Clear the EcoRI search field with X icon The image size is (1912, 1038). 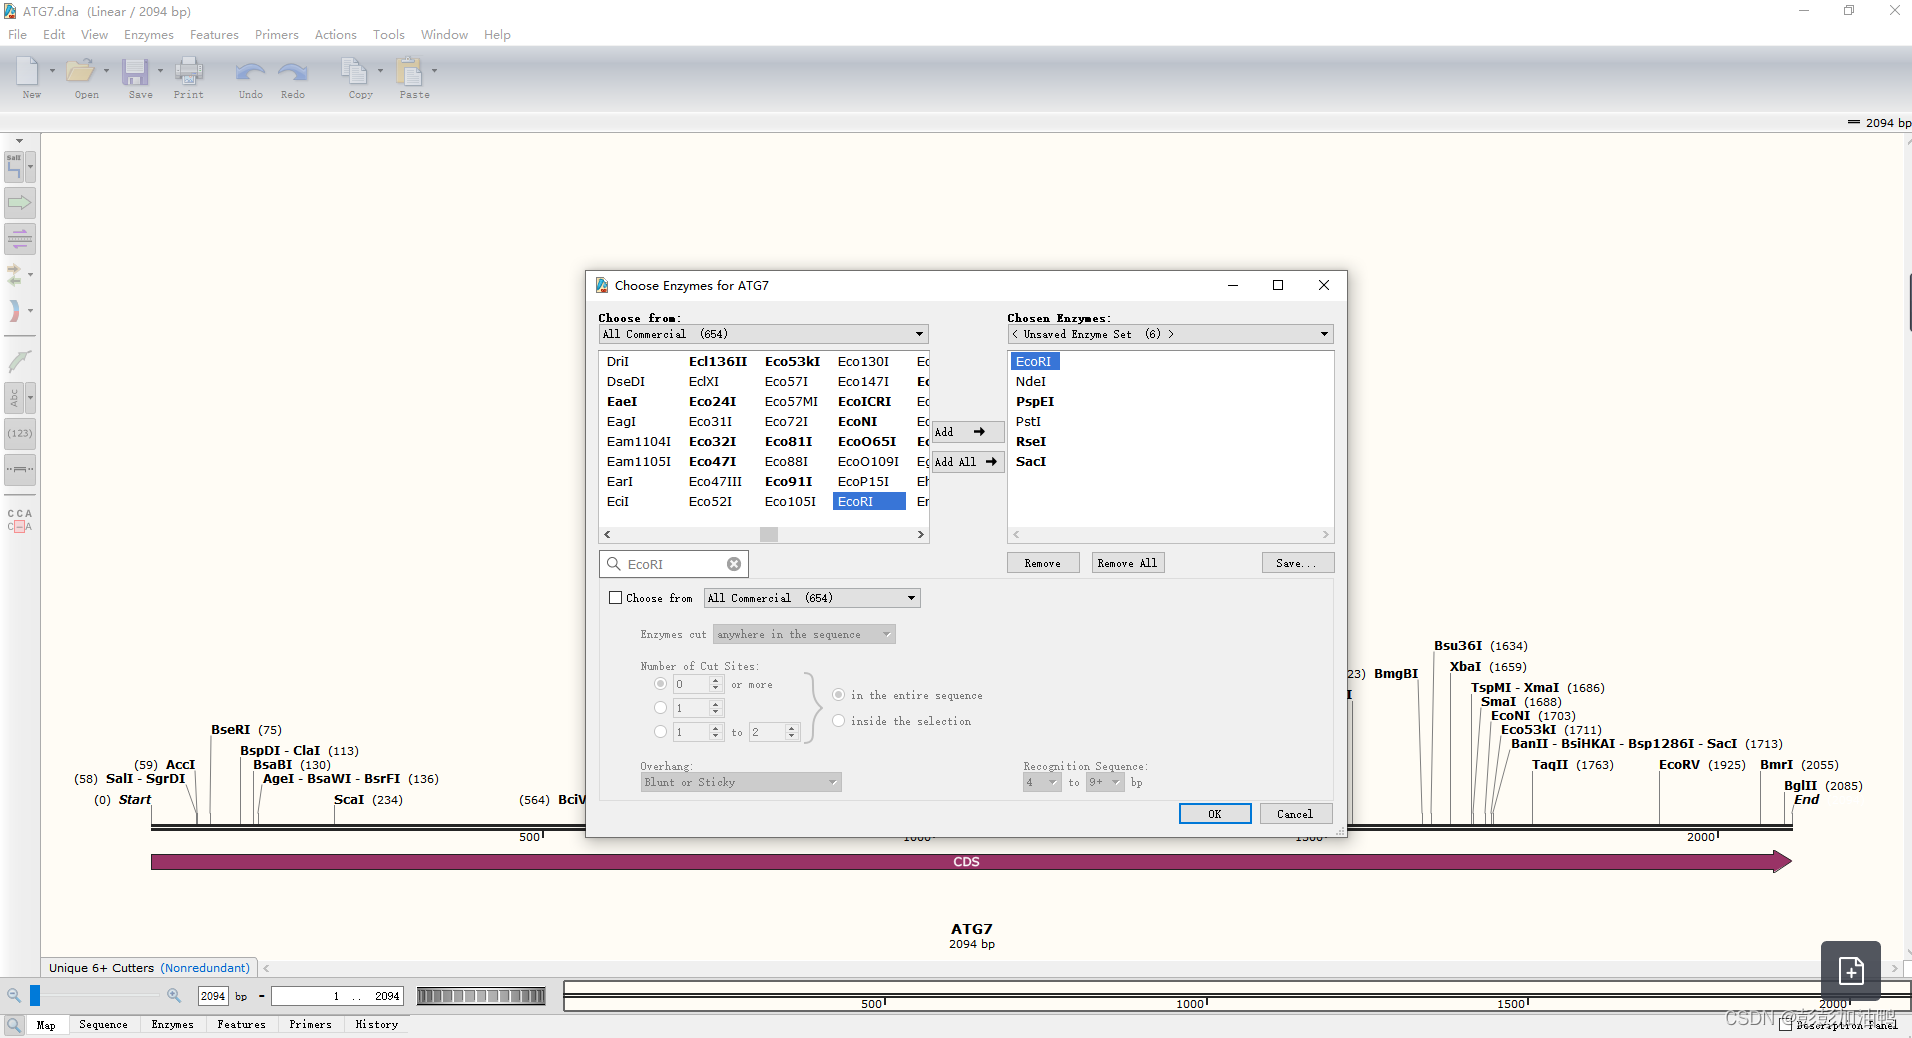734,564
